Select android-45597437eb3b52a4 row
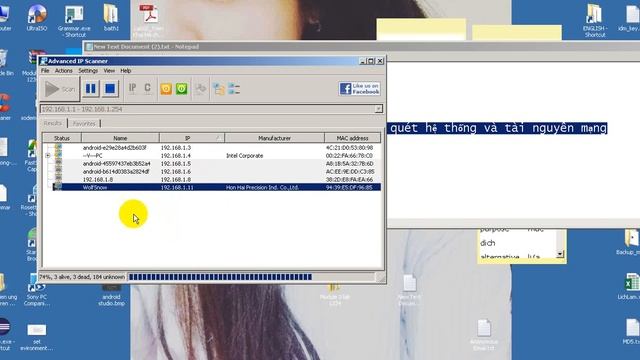This screenshot has height=360, width=640. pos(211,163)
